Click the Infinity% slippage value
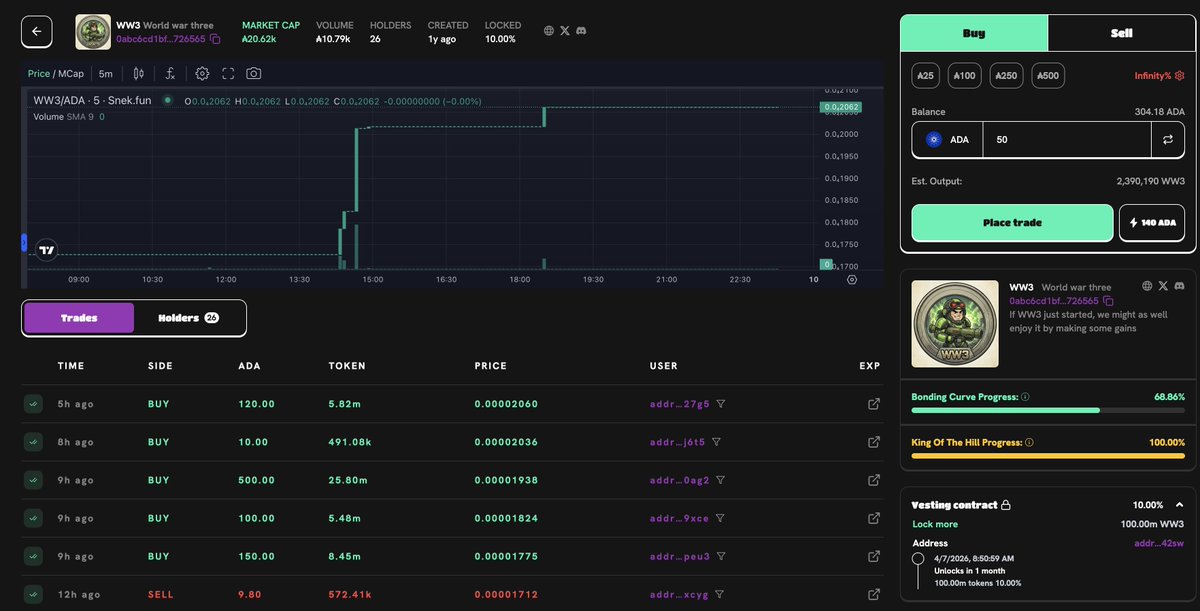 tap(1153, 76)
